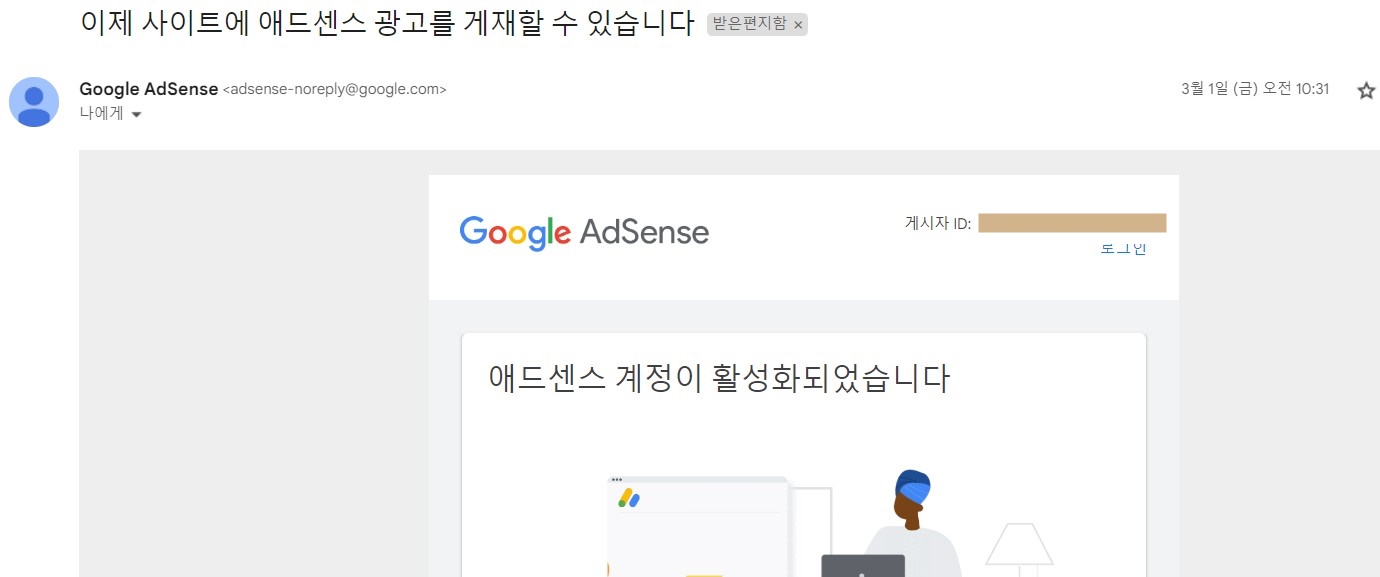Star this AdSense email
The height and width of the screenshot is (577, 1380).
pyautogui.click(x=1366, y=91)
